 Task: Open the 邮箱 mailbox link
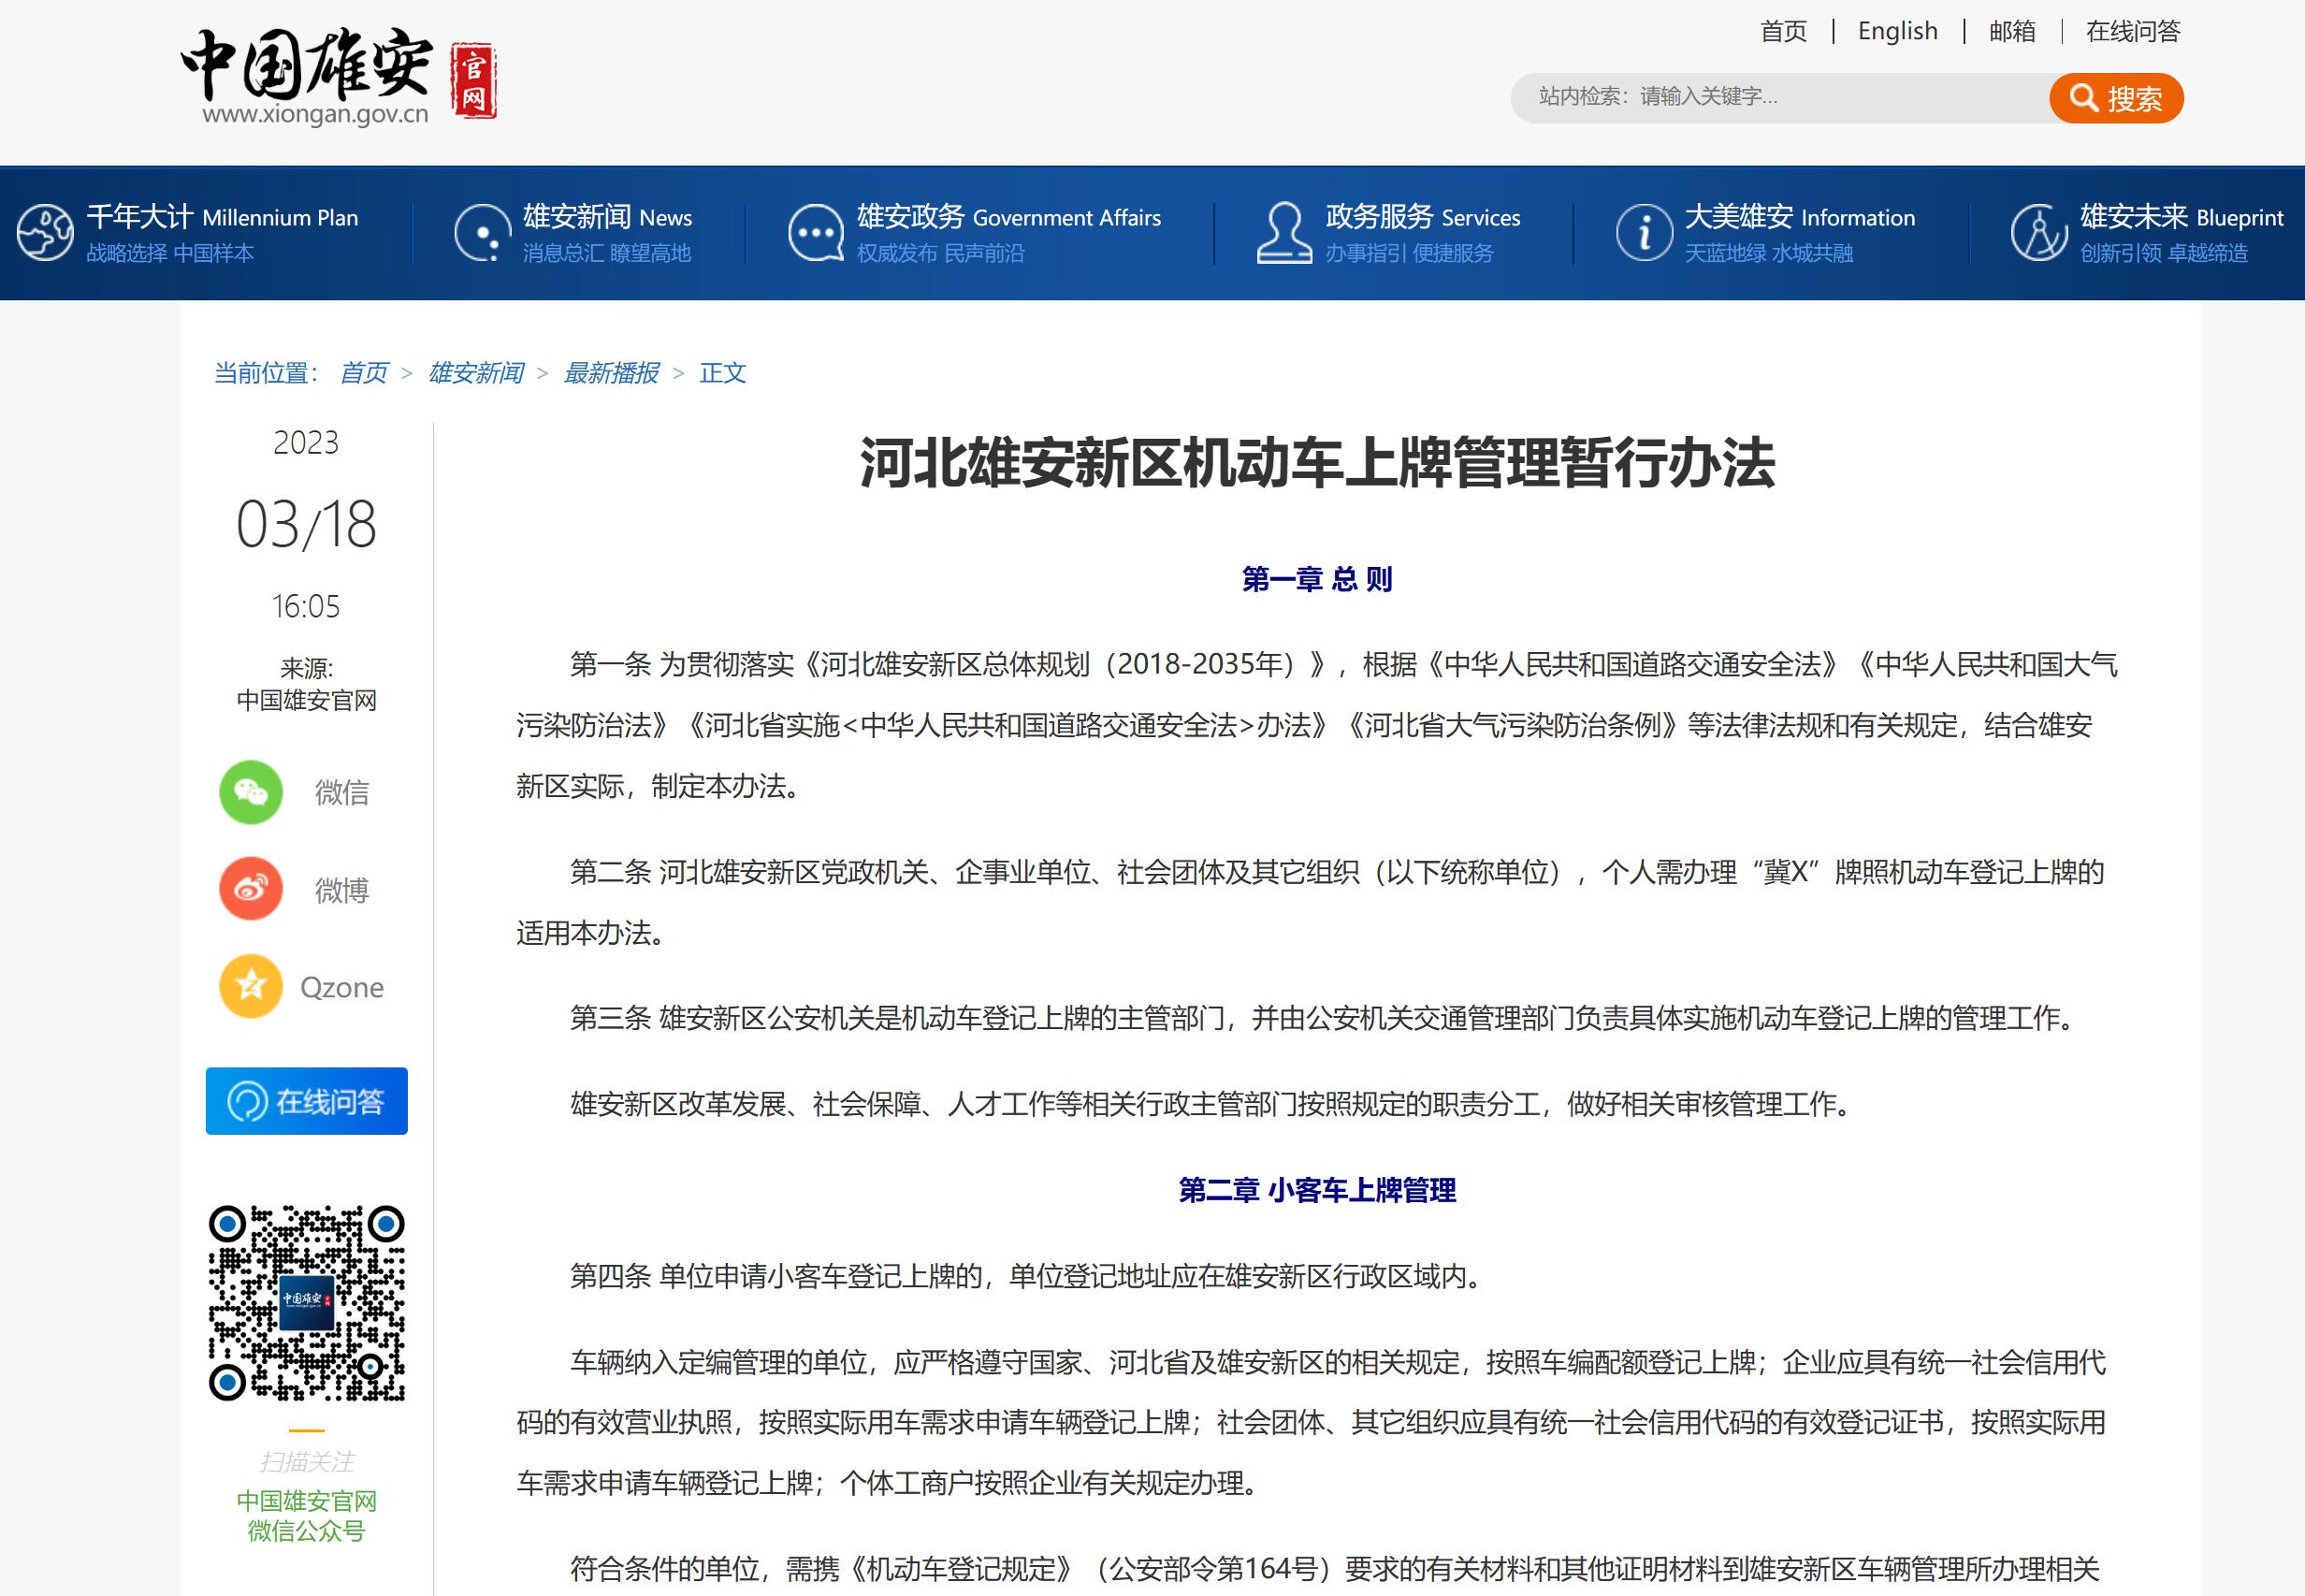(2012, 32)
